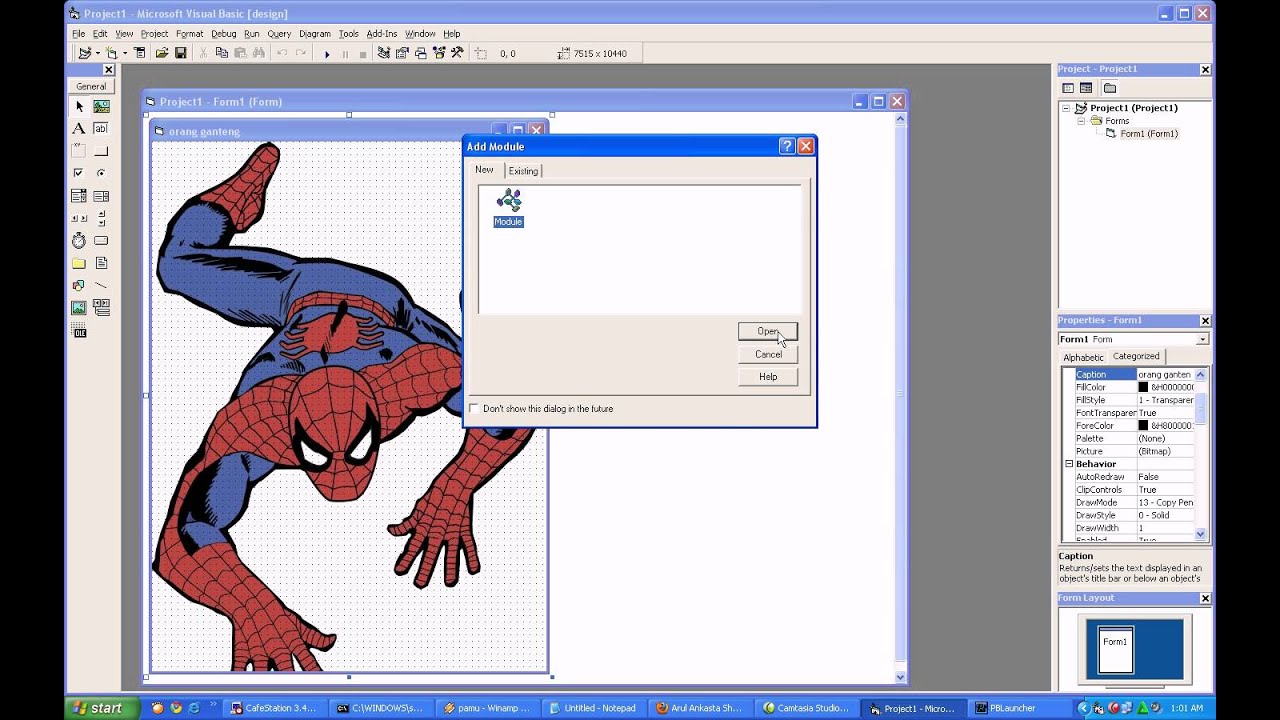Click the Open Project toolbar icon
Viewport: 1280px width, 720px height.
(x=162, y=53)
